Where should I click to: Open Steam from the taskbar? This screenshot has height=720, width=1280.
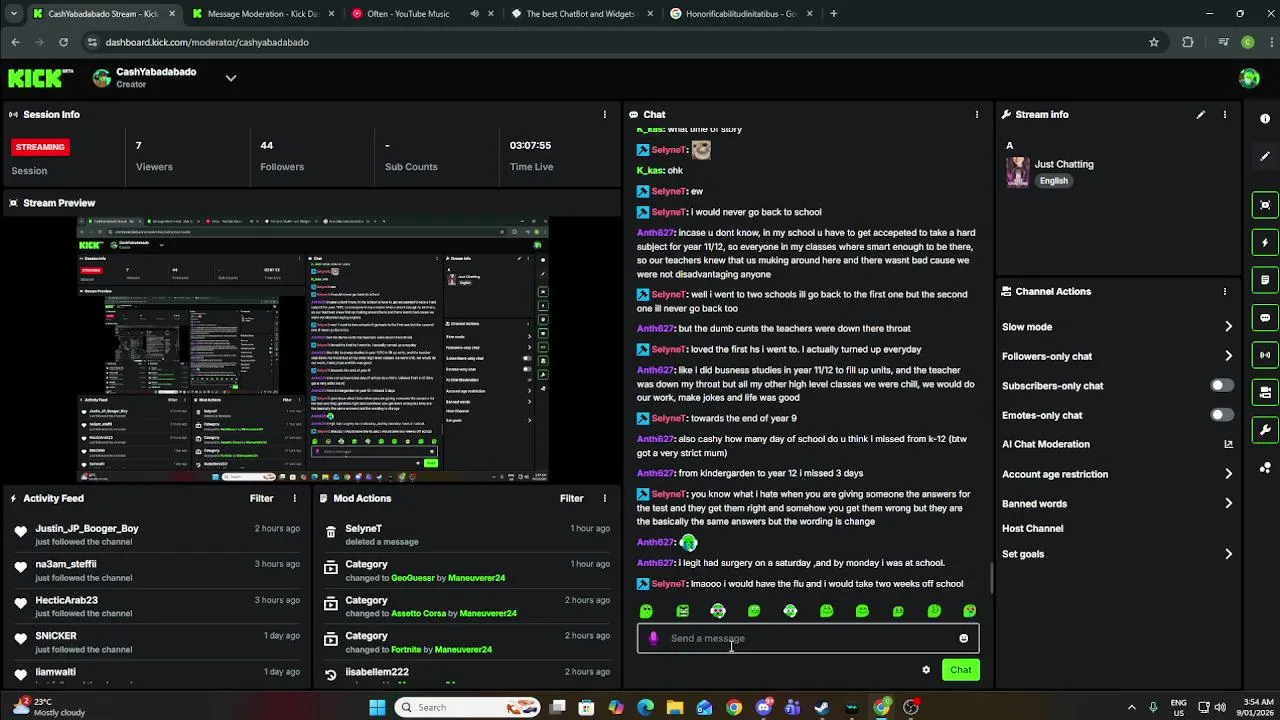click(x=822, y=707)
